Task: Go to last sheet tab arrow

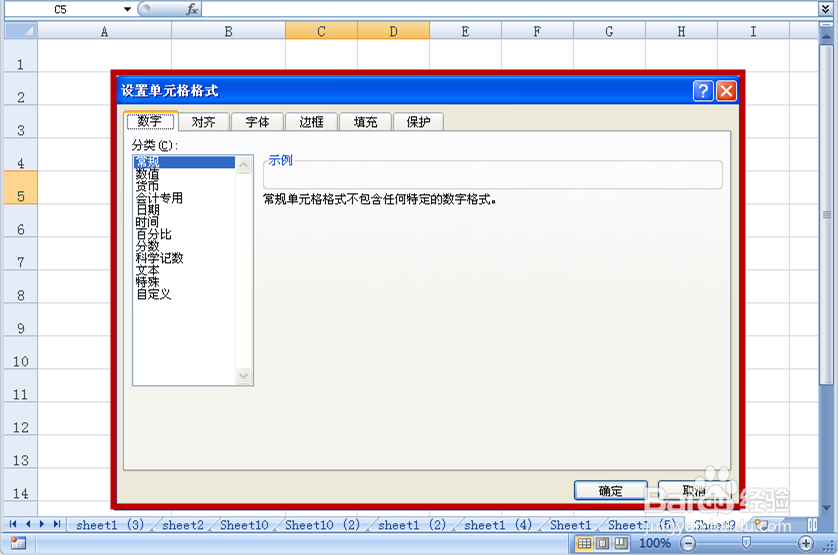Action: pos(56,524)
